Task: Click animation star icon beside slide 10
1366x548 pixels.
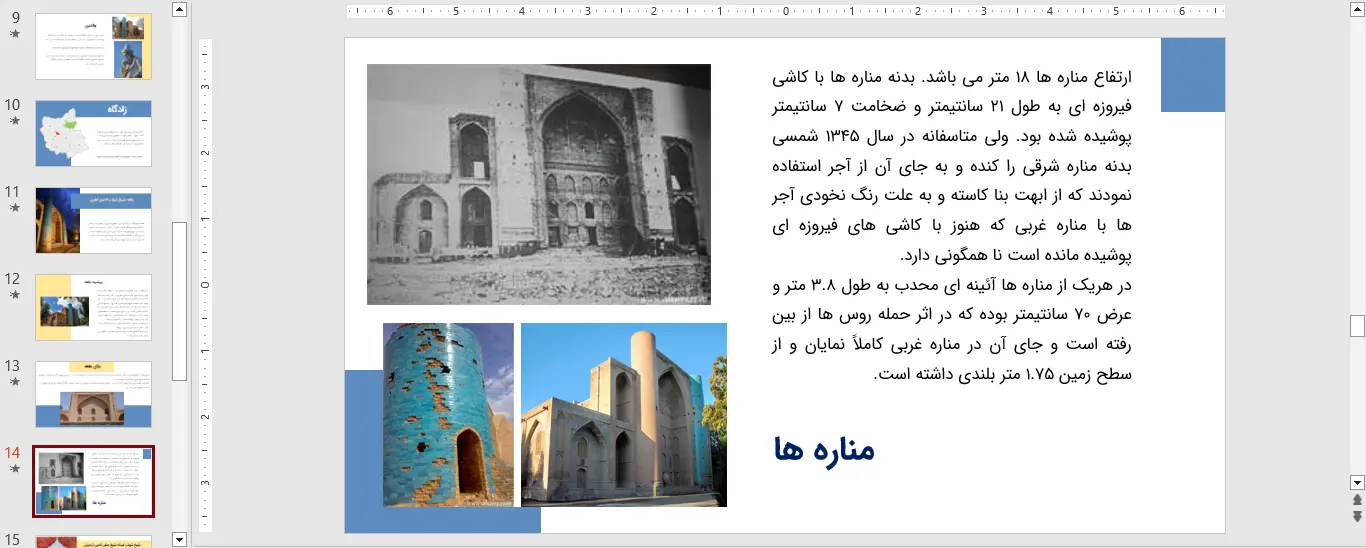Action: coord(14,120)
